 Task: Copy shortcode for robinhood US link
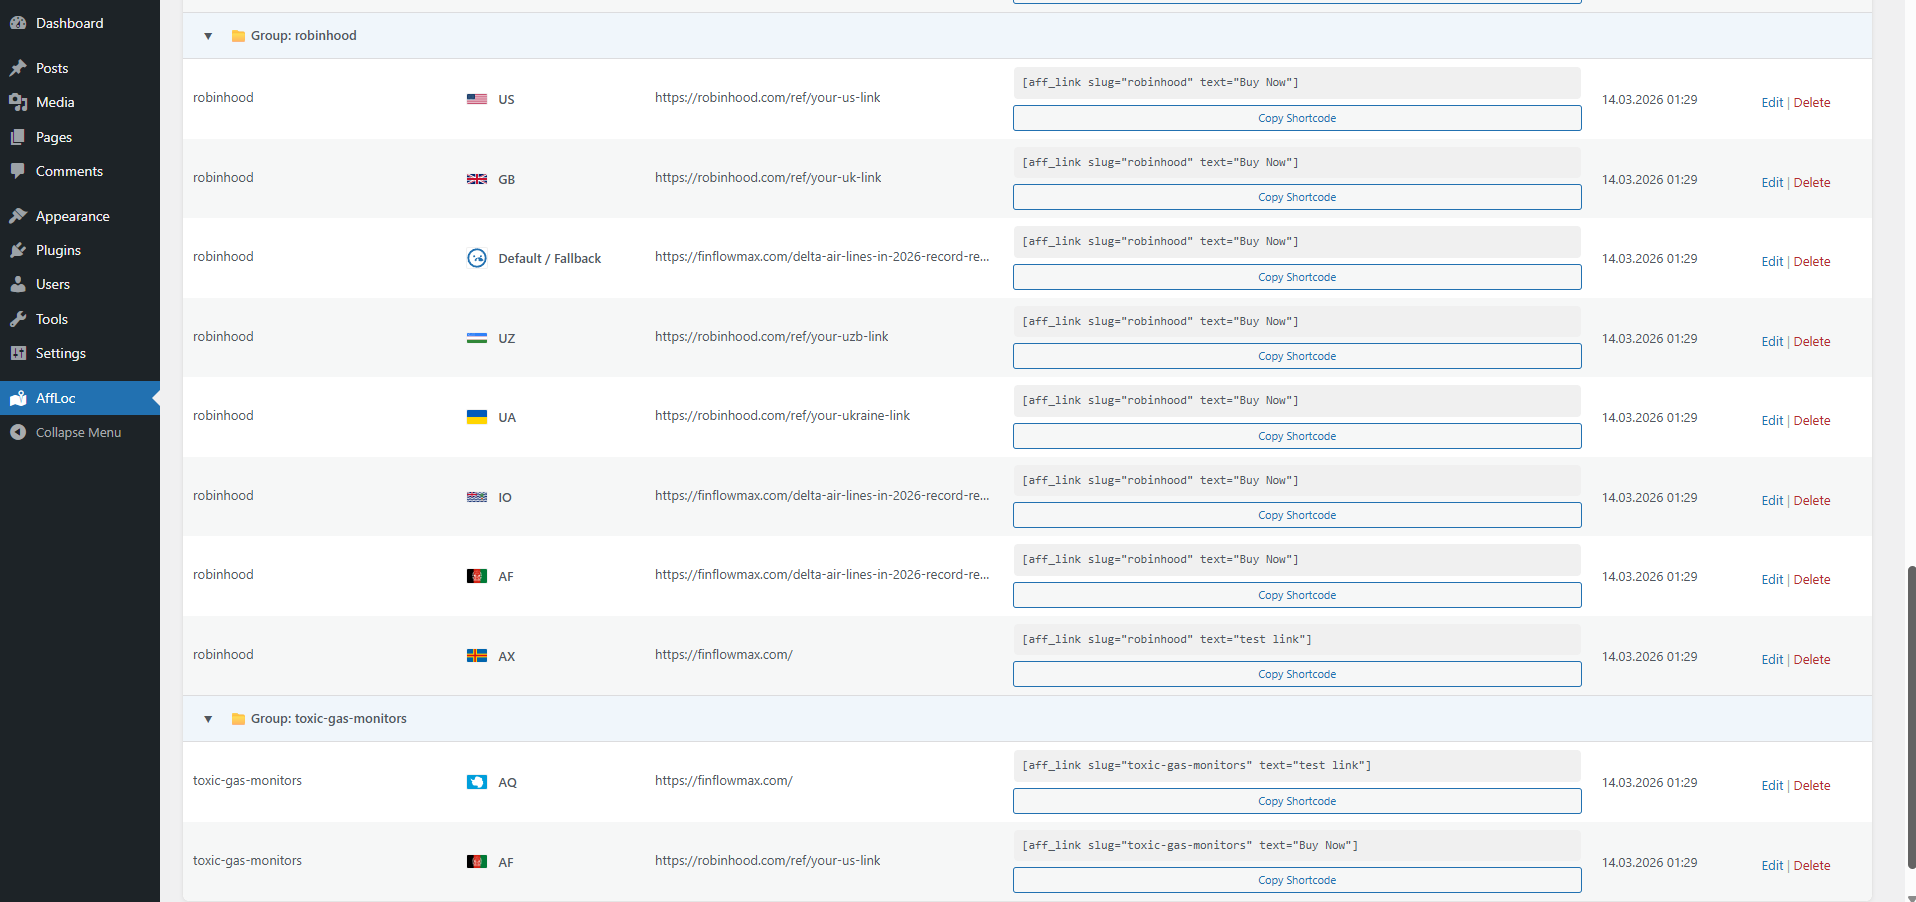pyautogui.click(x=1296, y=118)
